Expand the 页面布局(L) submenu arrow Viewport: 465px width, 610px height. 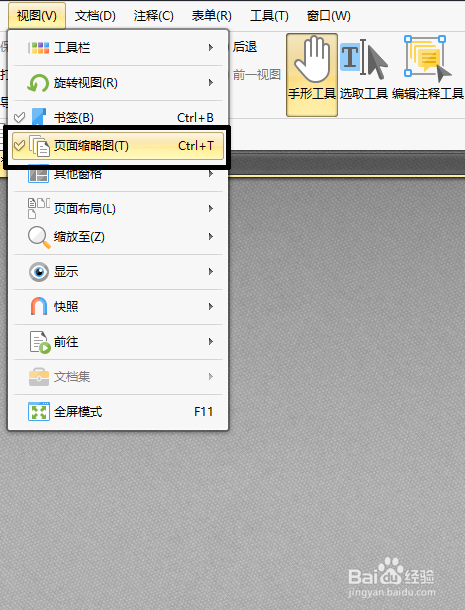point(211,209)
